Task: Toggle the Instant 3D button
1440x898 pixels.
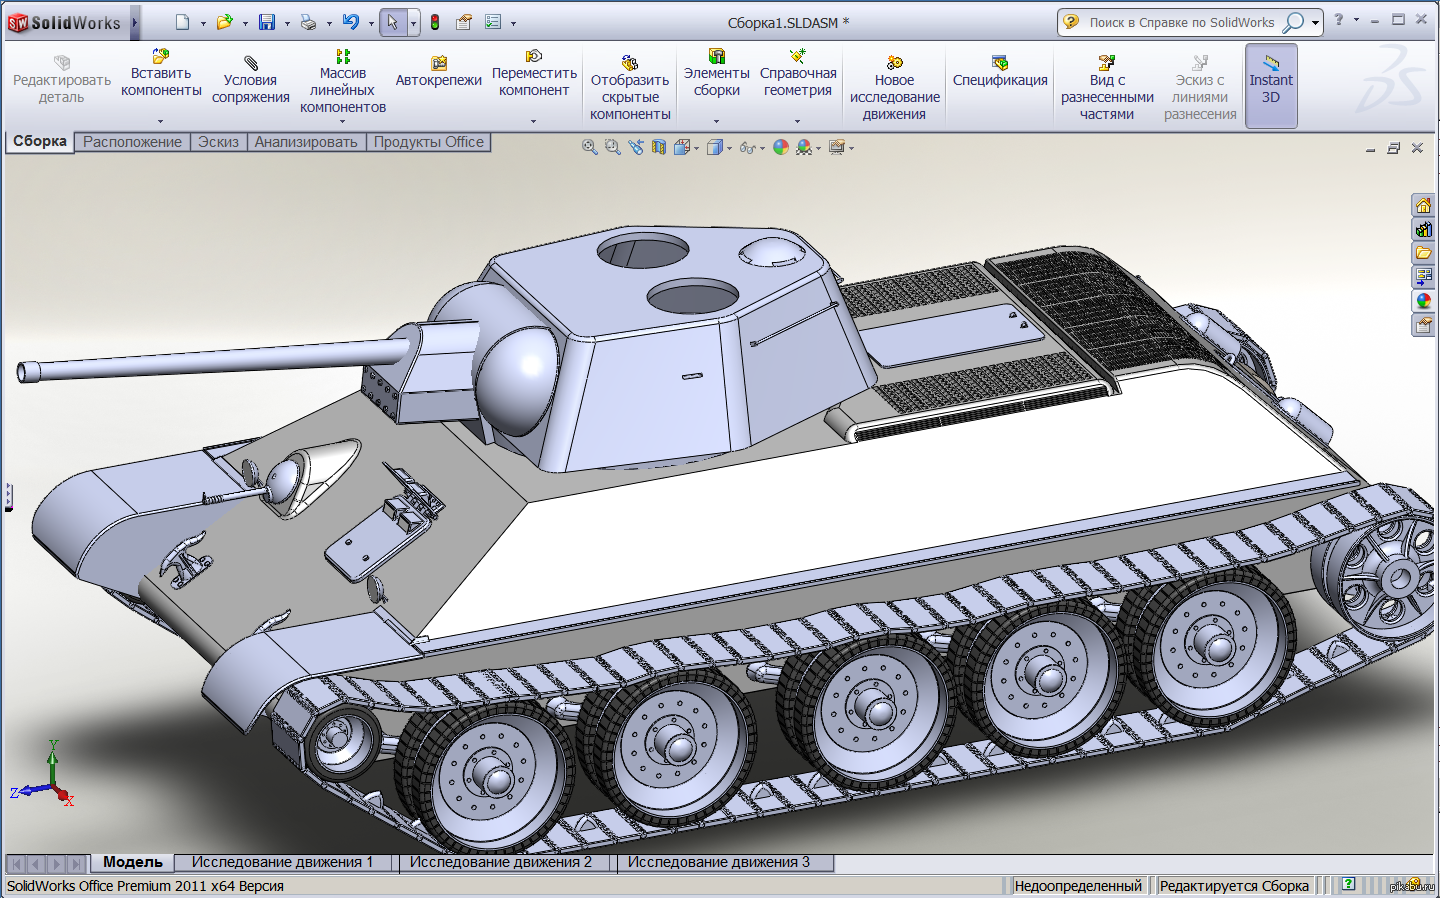Action: pos(1271,86)
